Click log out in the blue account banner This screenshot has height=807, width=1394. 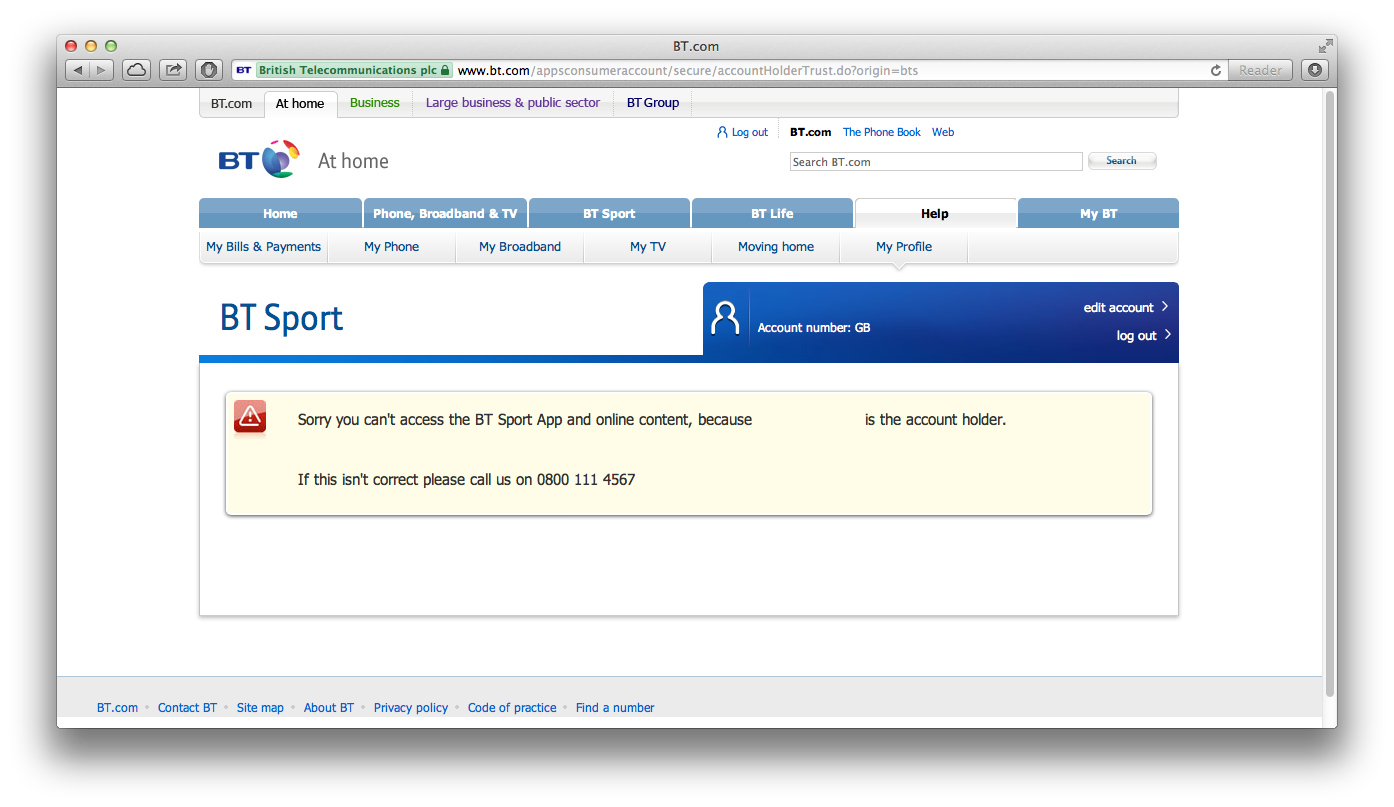1136,336
